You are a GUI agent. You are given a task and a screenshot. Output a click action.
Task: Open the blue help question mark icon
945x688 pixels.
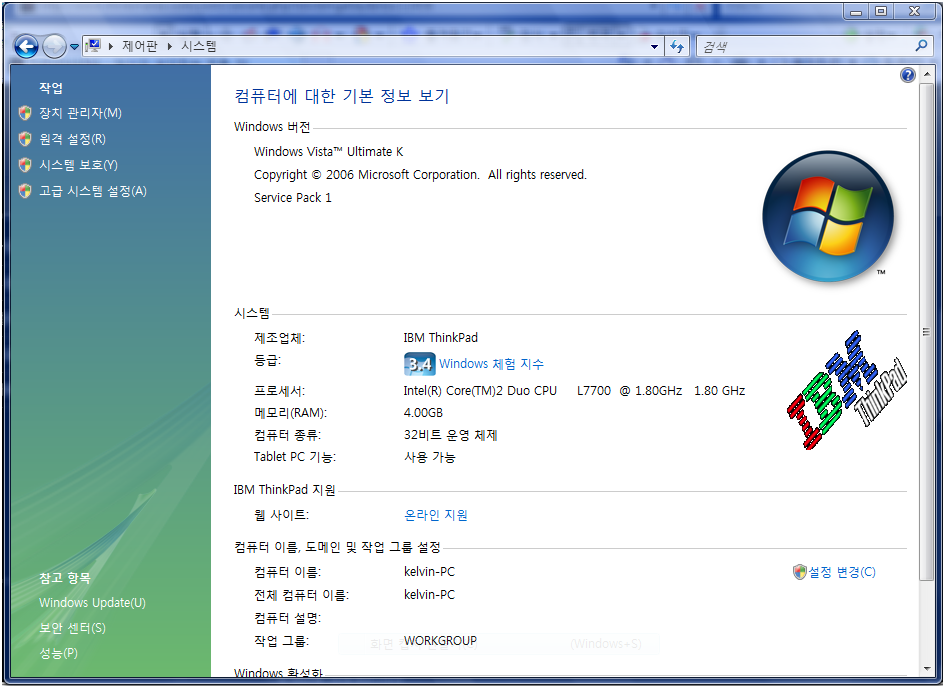tap(907, 75)
